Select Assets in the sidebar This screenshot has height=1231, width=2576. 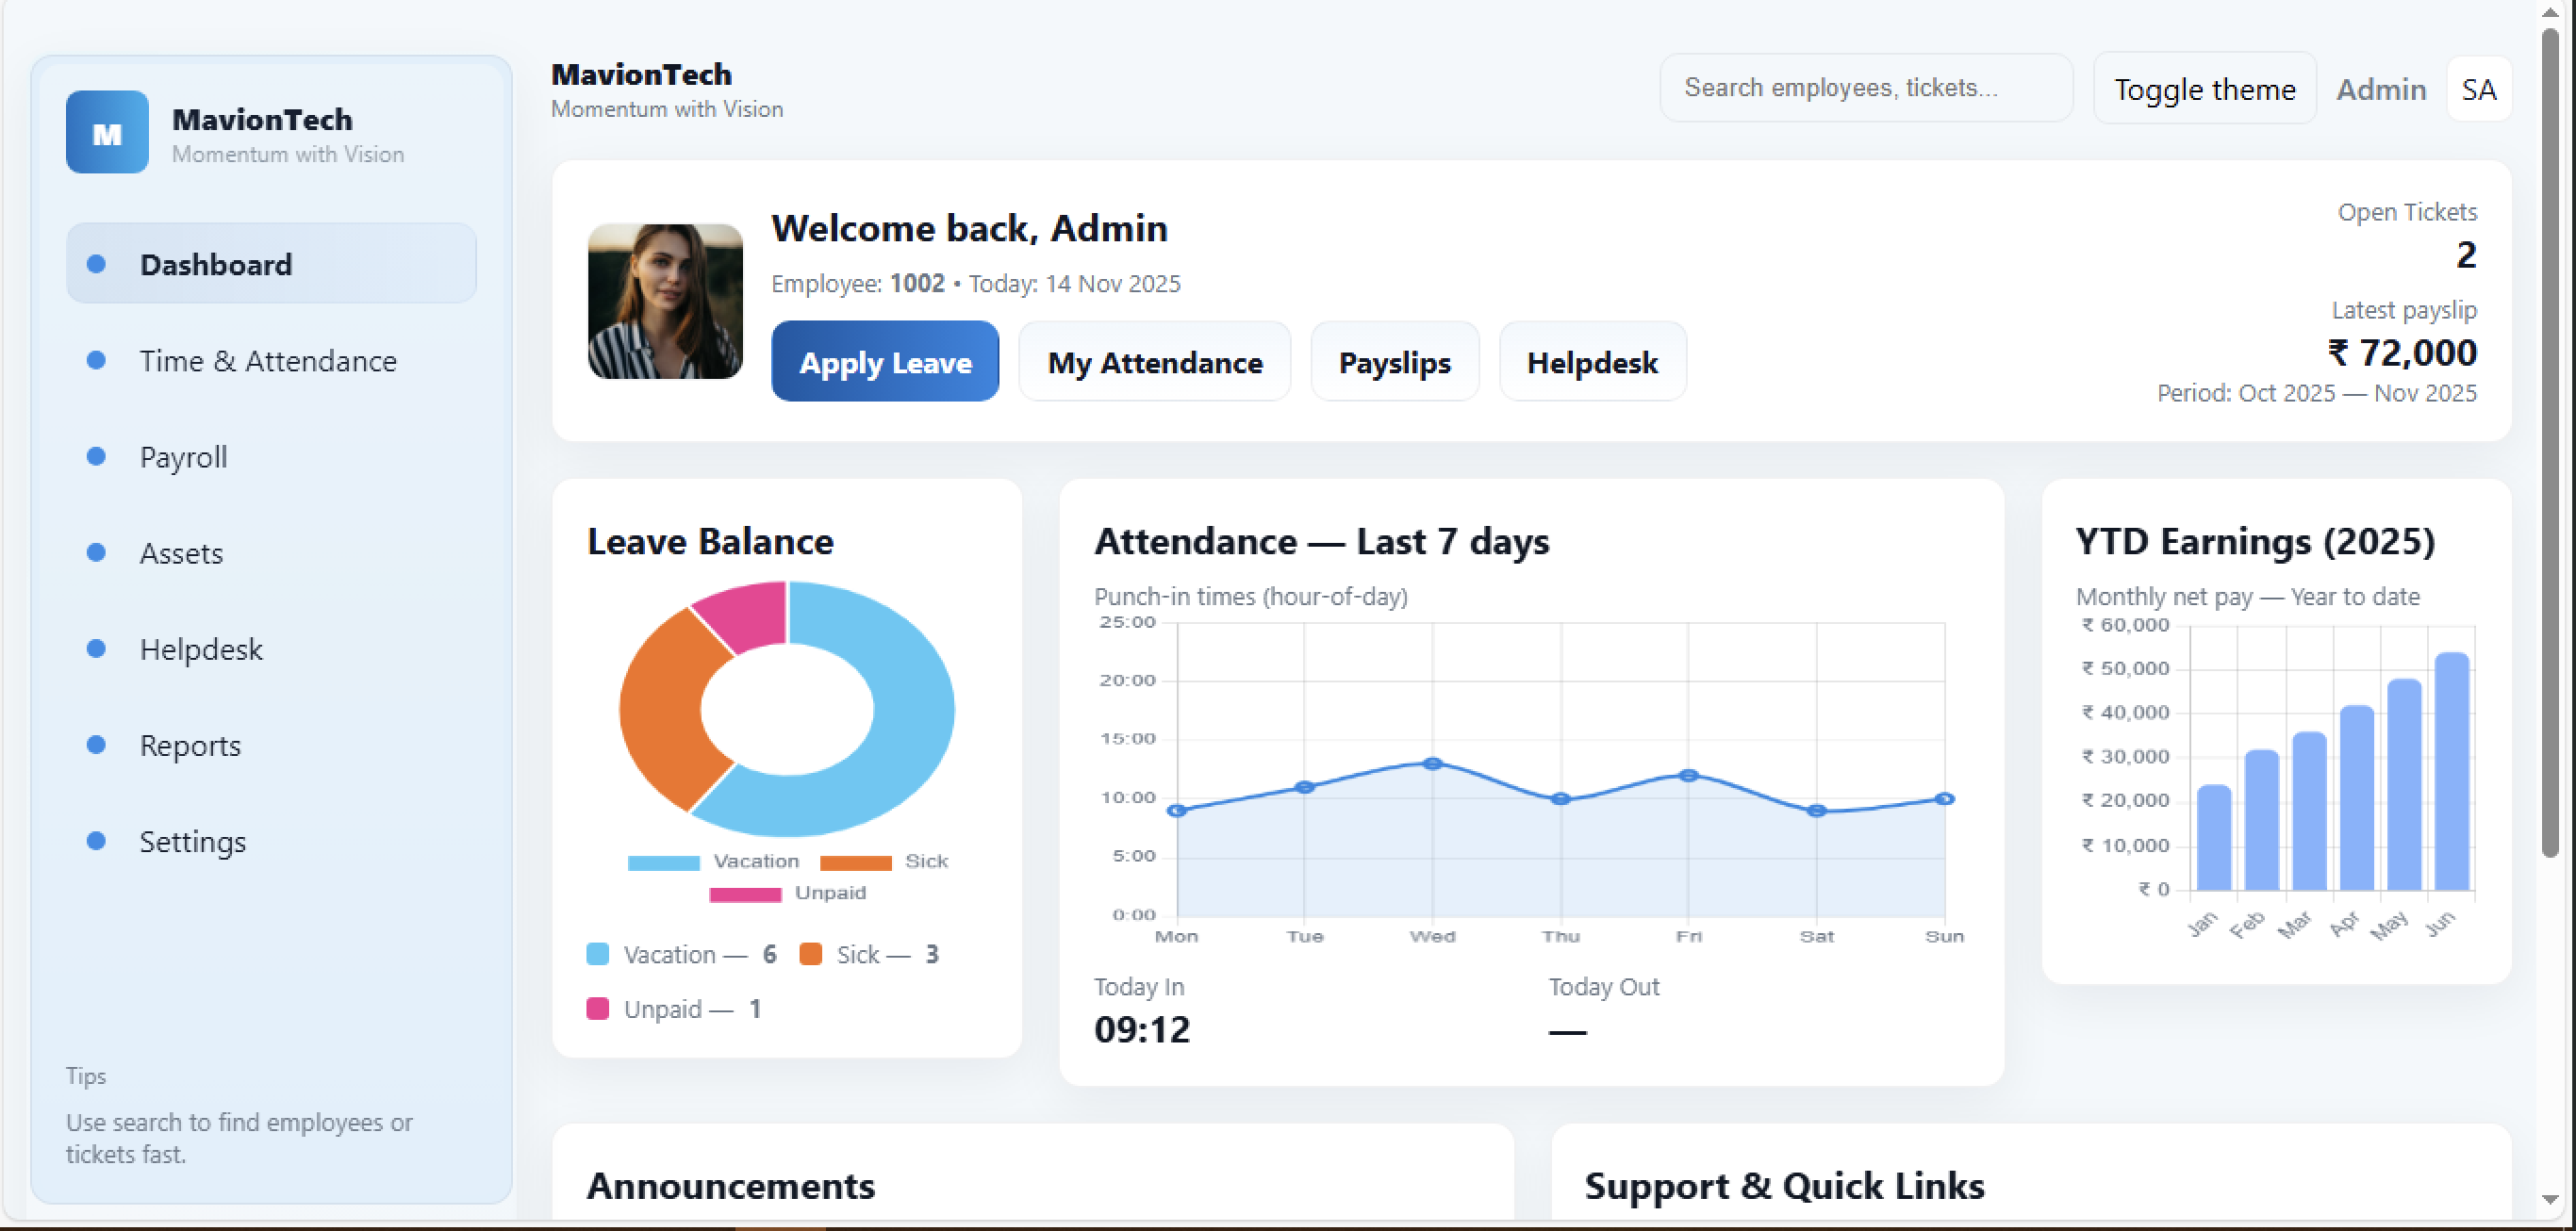click(x=181, y=553)
